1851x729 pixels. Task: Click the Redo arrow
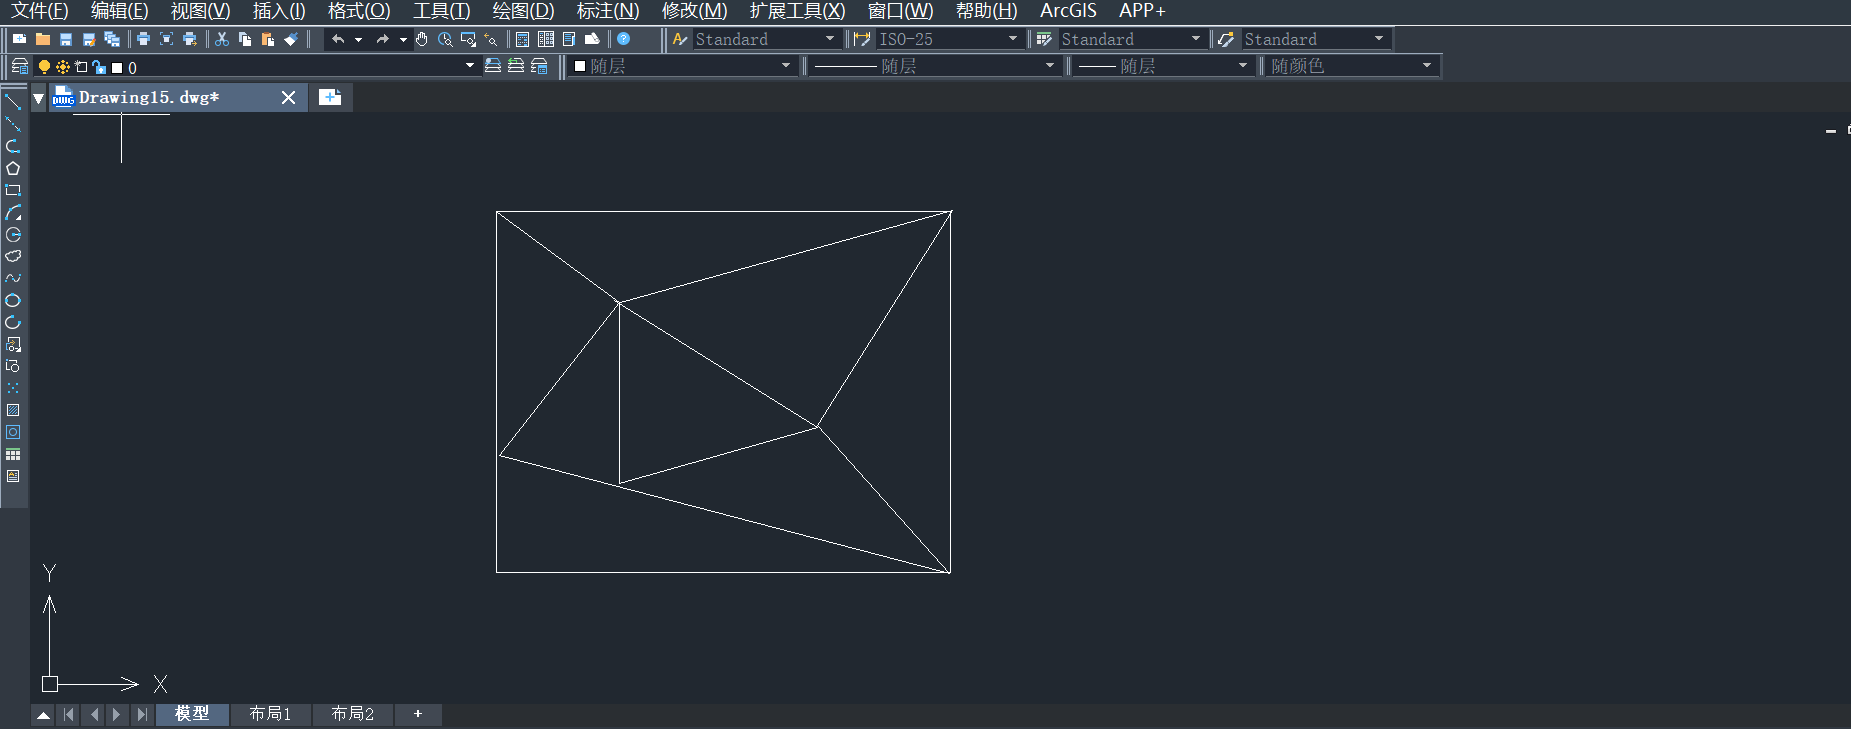click(x=382, y=39)
